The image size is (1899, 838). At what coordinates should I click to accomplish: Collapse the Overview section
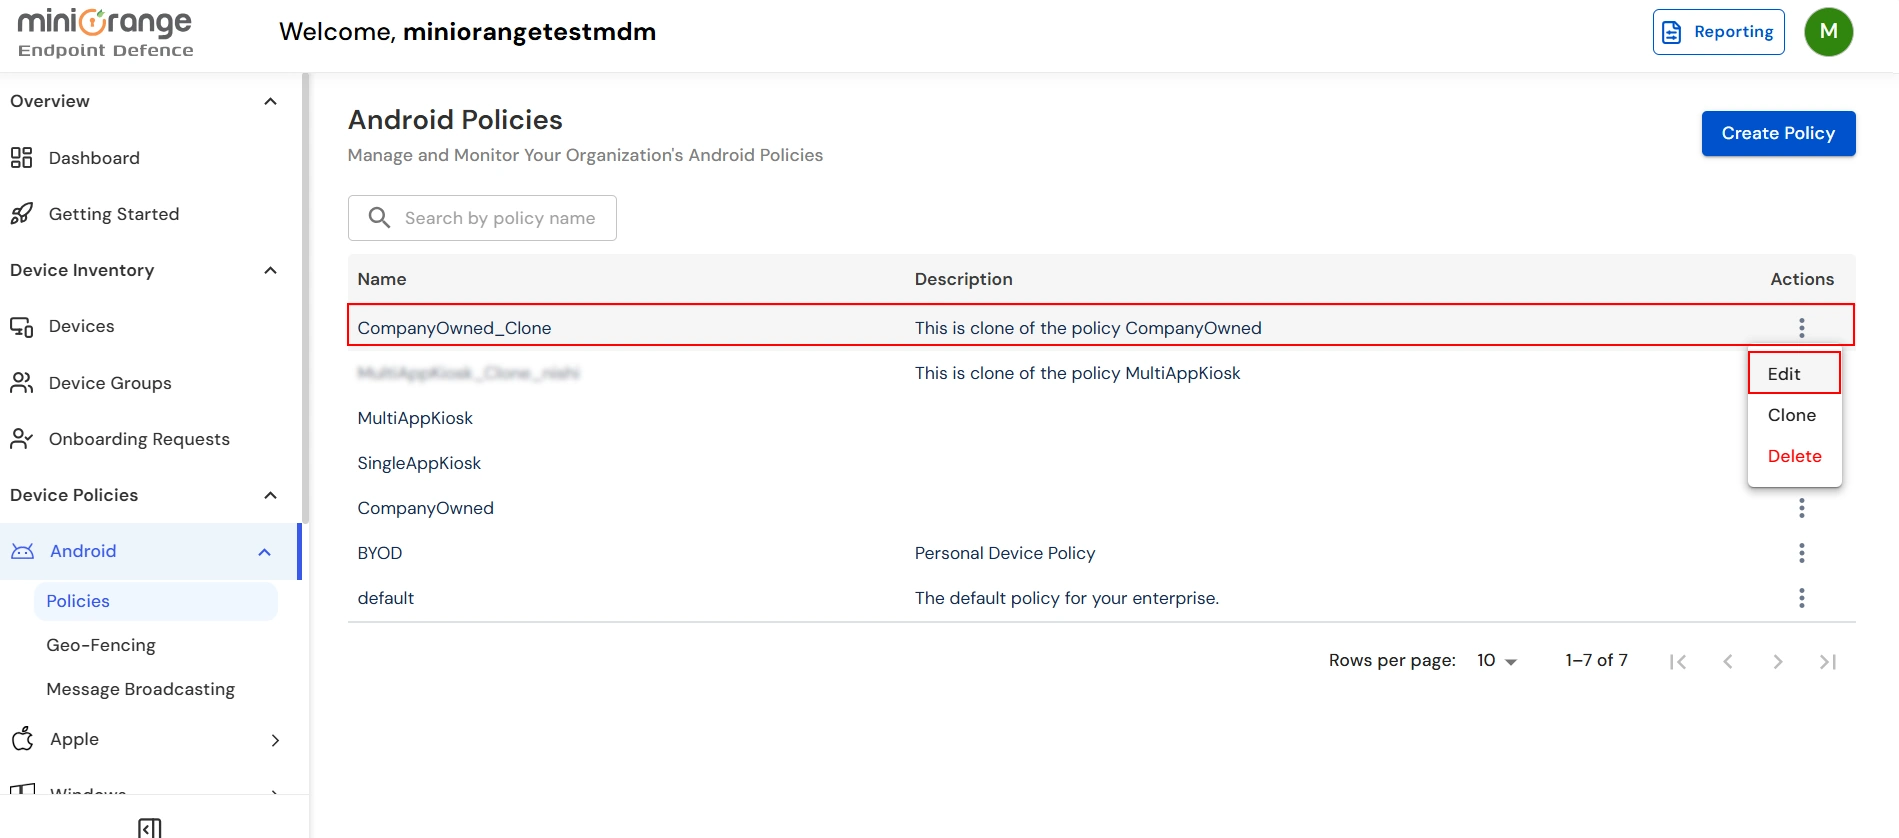(269, 100)
